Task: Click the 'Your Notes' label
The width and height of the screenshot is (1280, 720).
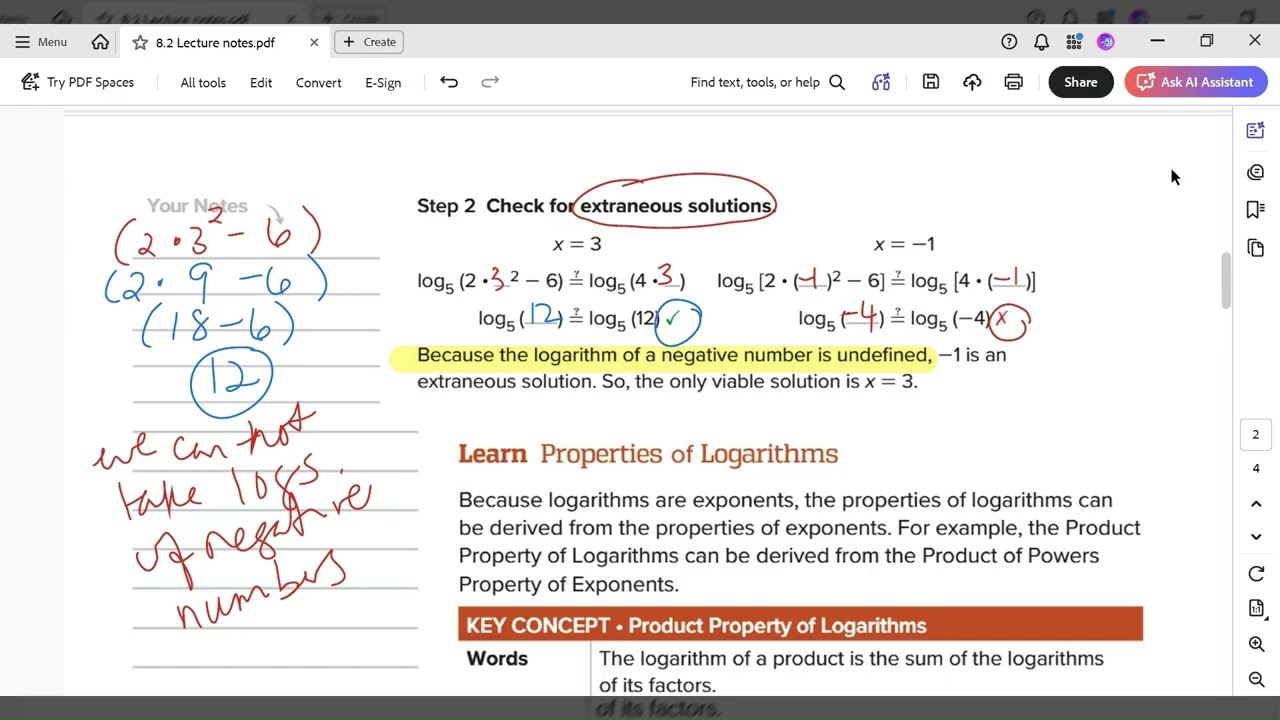Action: 197,206
